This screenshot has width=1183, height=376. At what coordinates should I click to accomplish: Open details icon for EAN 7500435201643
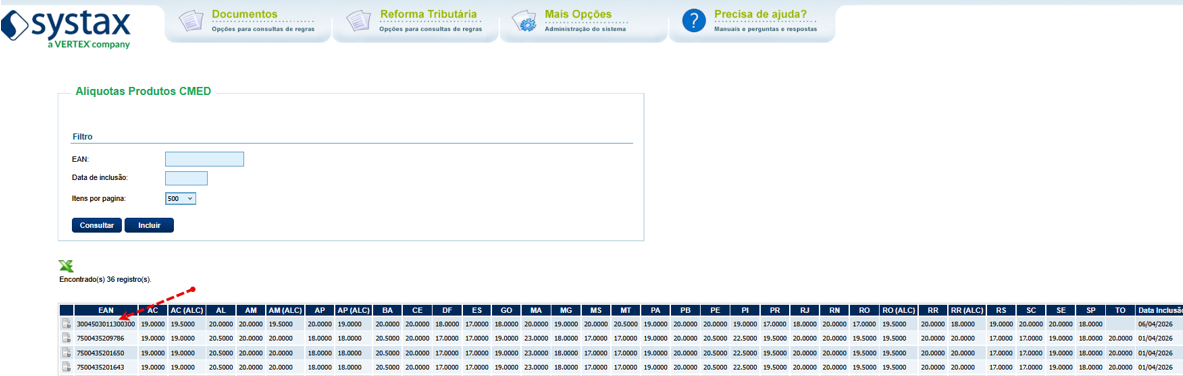pos(66,367)
